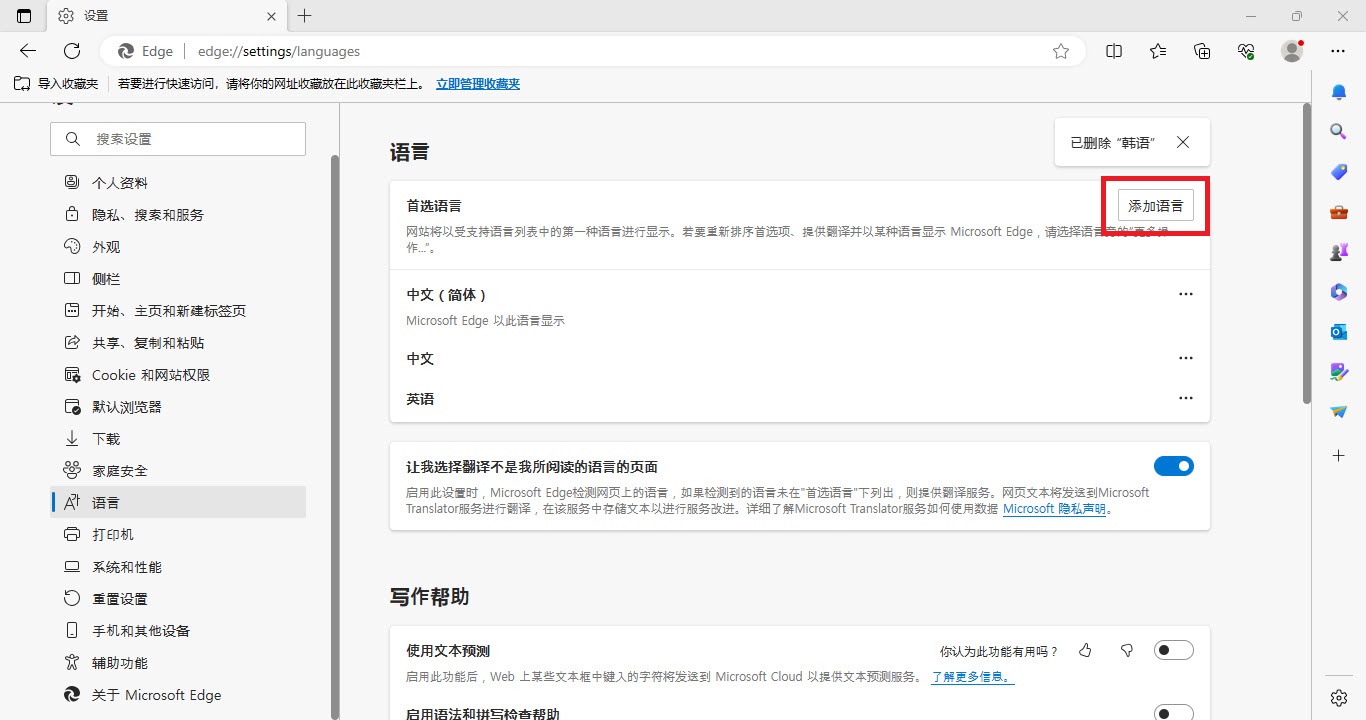Open 导入收藏夹 in favorites bar
Image resolution: width=1366 pixels, height=720 pixels.
click(56, 84)
